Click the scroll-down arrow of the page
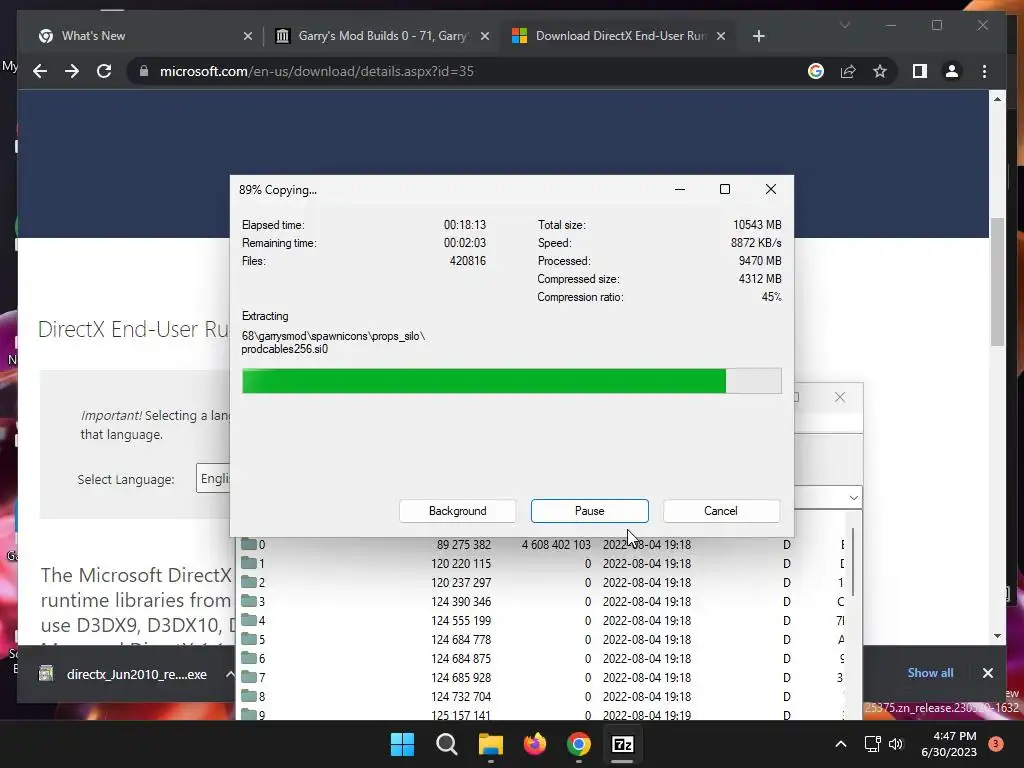This screenshot has width=1024, height=768. 997,635
